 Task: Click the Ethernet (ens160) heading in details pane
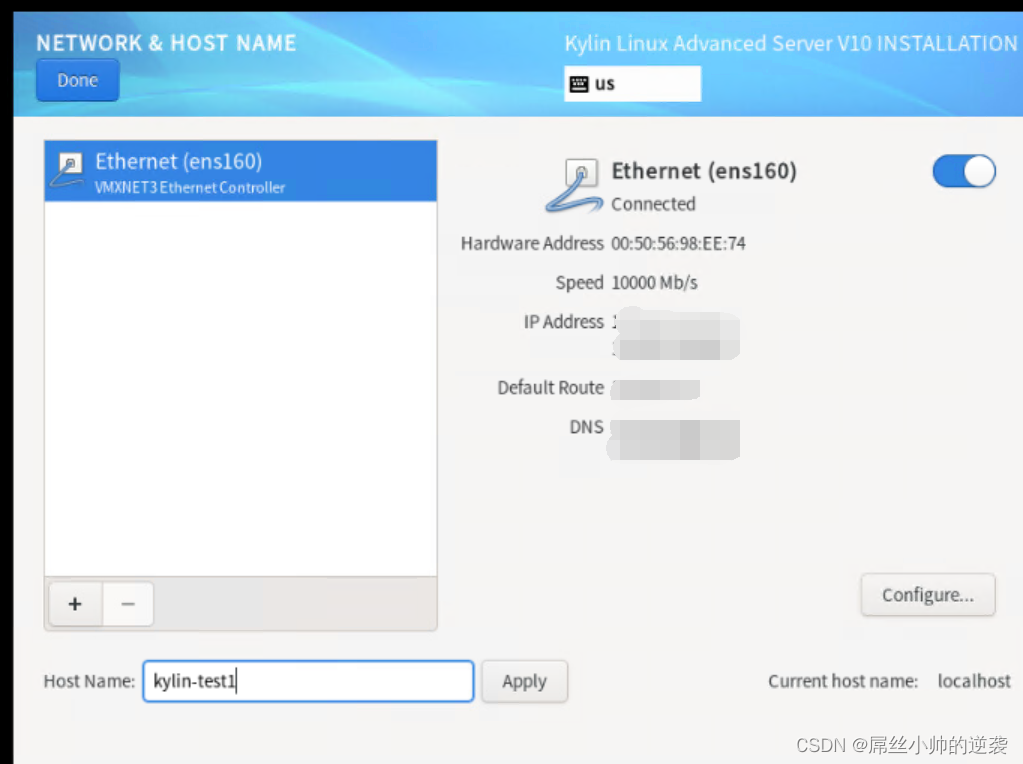(x=704, y=171)
